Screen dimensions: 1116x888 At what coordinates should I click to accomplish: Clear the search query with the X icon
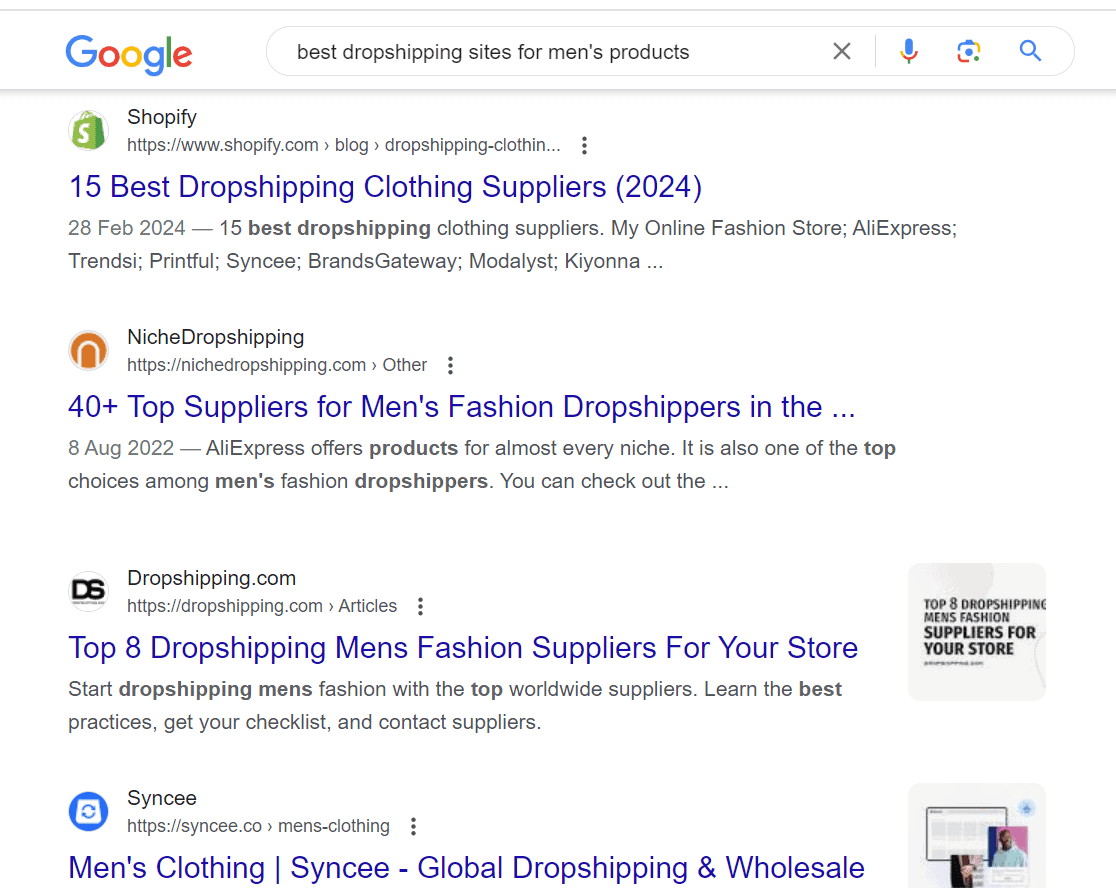[842, 51]
